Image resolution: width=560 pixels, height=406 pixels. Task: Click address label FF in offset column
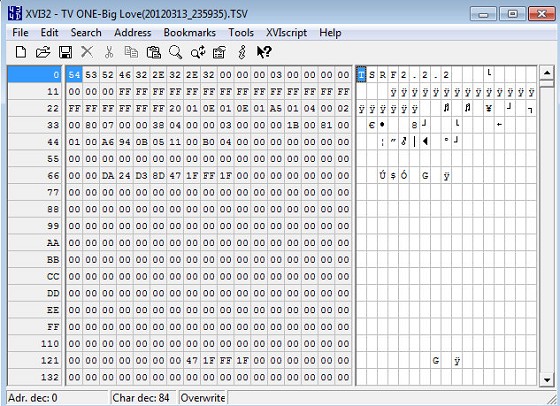(x=35, y=327)
